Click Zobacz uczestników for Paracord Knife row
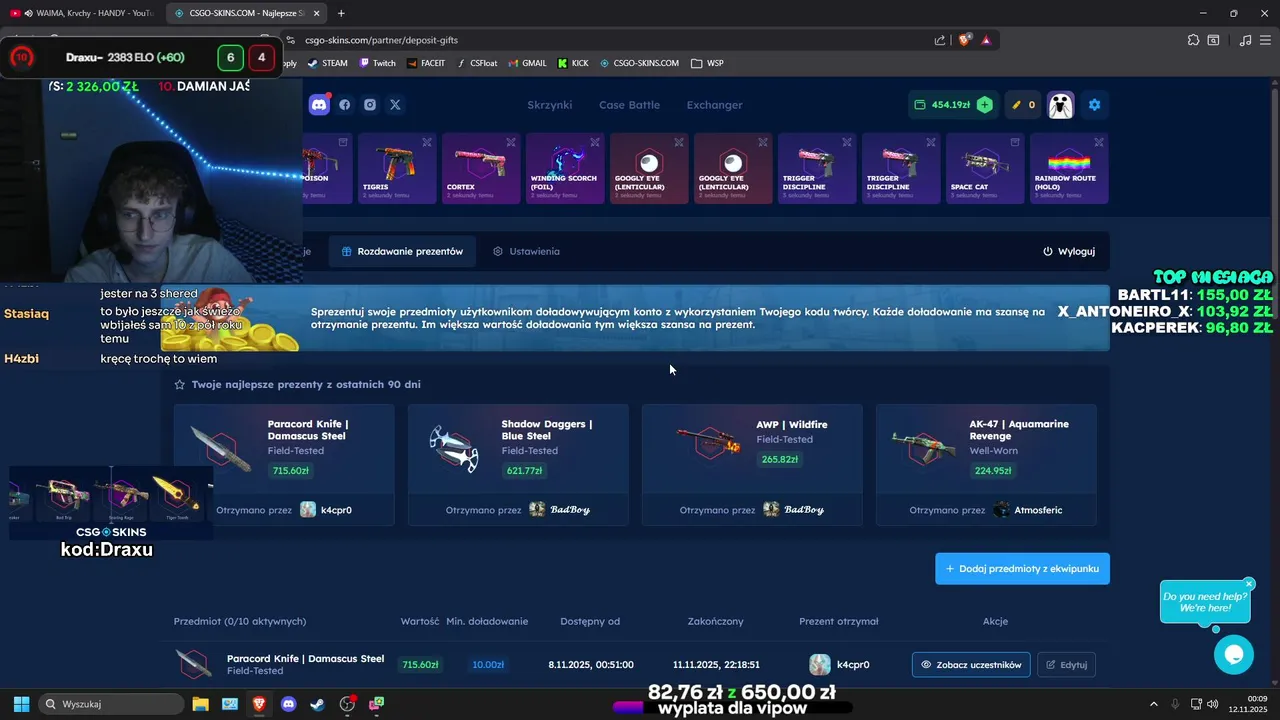1280x720 pixels. pyautogui.click(x=971, y=664)
